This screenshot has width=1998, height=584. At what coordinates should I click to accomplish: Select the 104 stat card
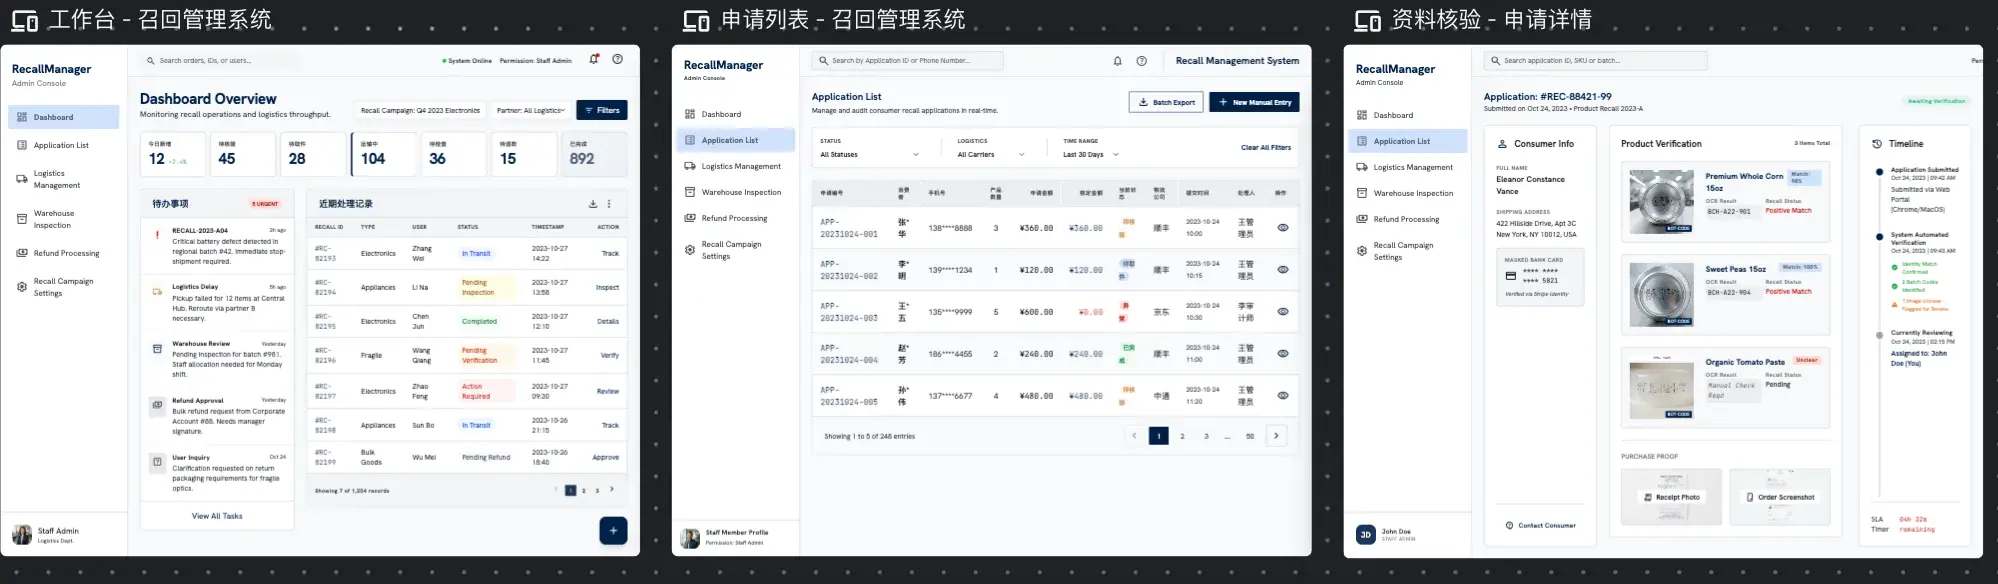coord(384,154)
